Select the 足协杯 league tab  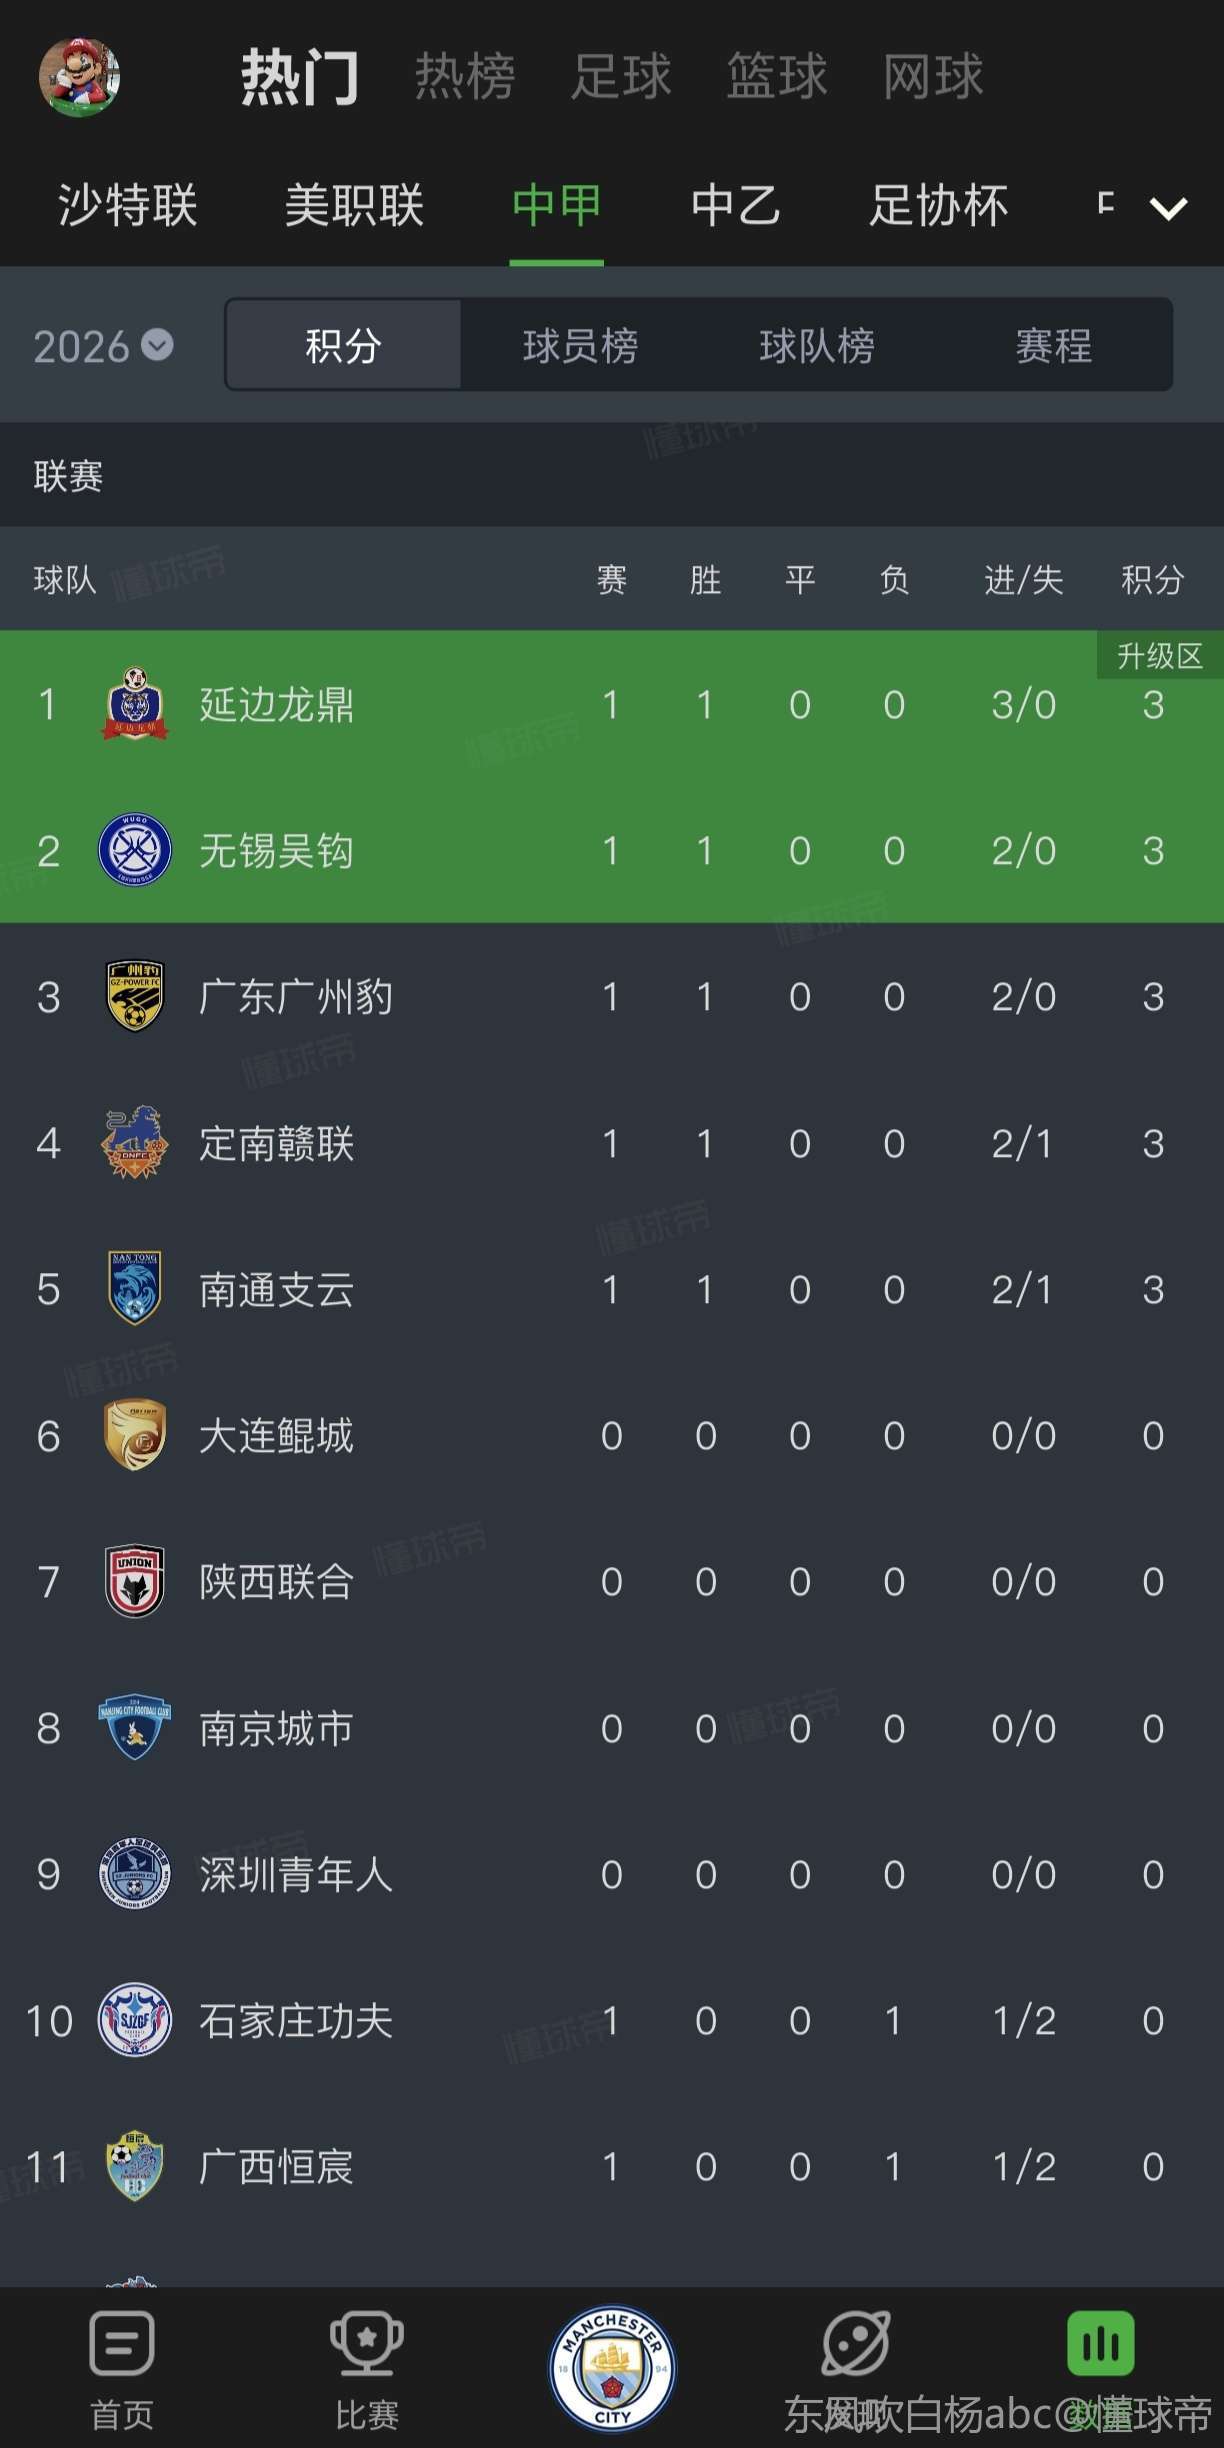[938, 206]
